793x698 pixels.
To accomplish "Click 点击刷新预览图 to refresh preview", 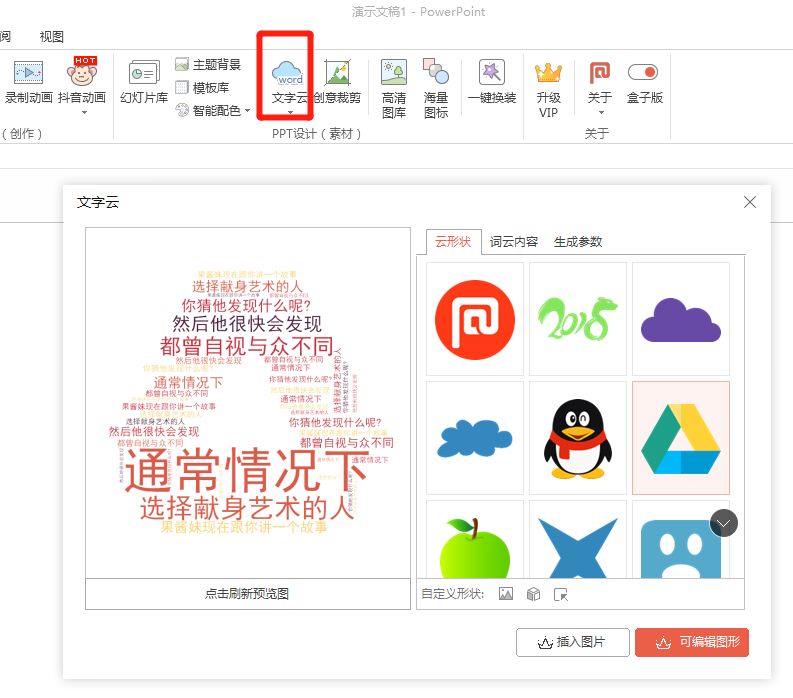I will pos(248,594).
